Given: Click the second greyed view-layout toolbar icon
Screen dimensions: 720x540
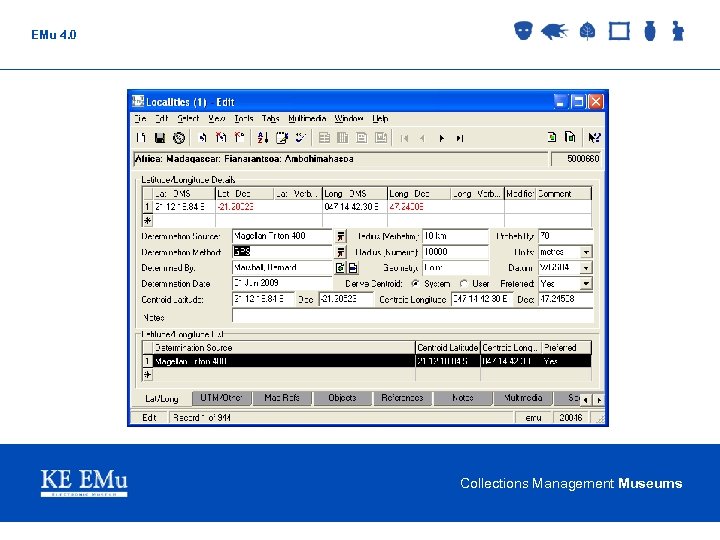Looking at the screenshot, I should click(343, 137).
